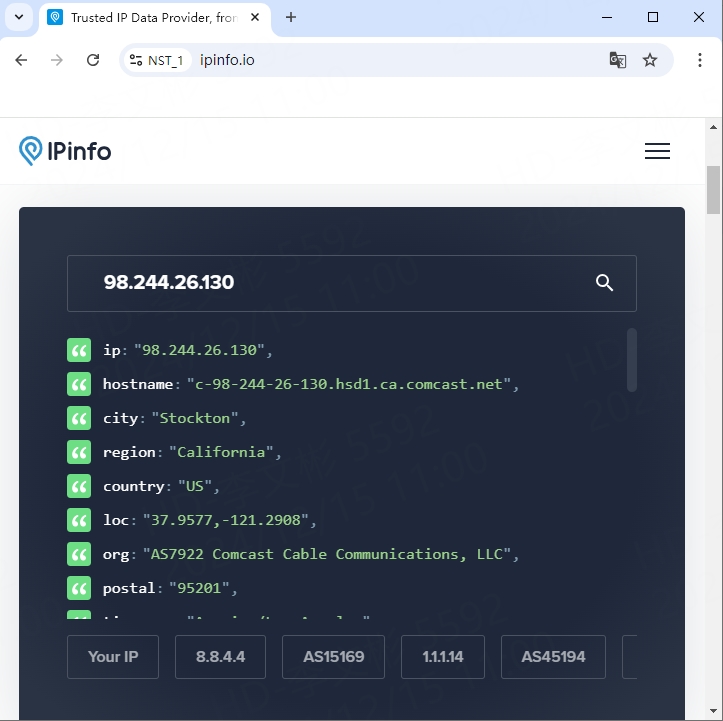Click the search magnifier icon
The width and height of the screenshot is (723, 721).
604,283
